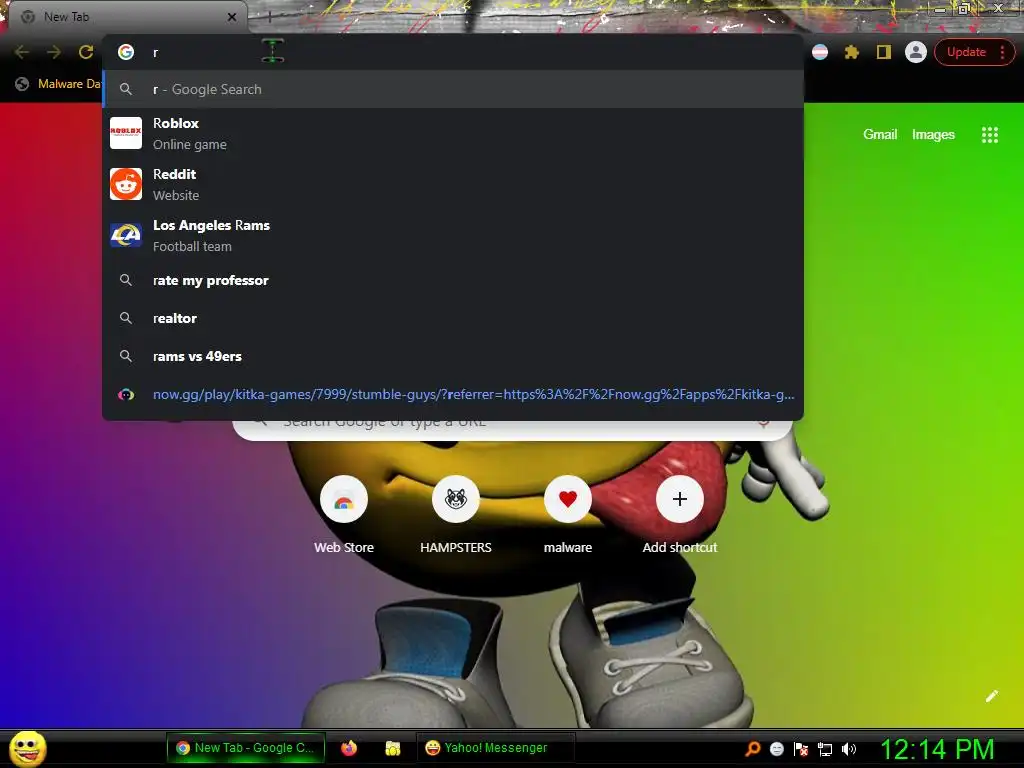This screenshot has height=768, width=1024.
Task: Click the striped extension icon in toolbar
Action: 820,52
